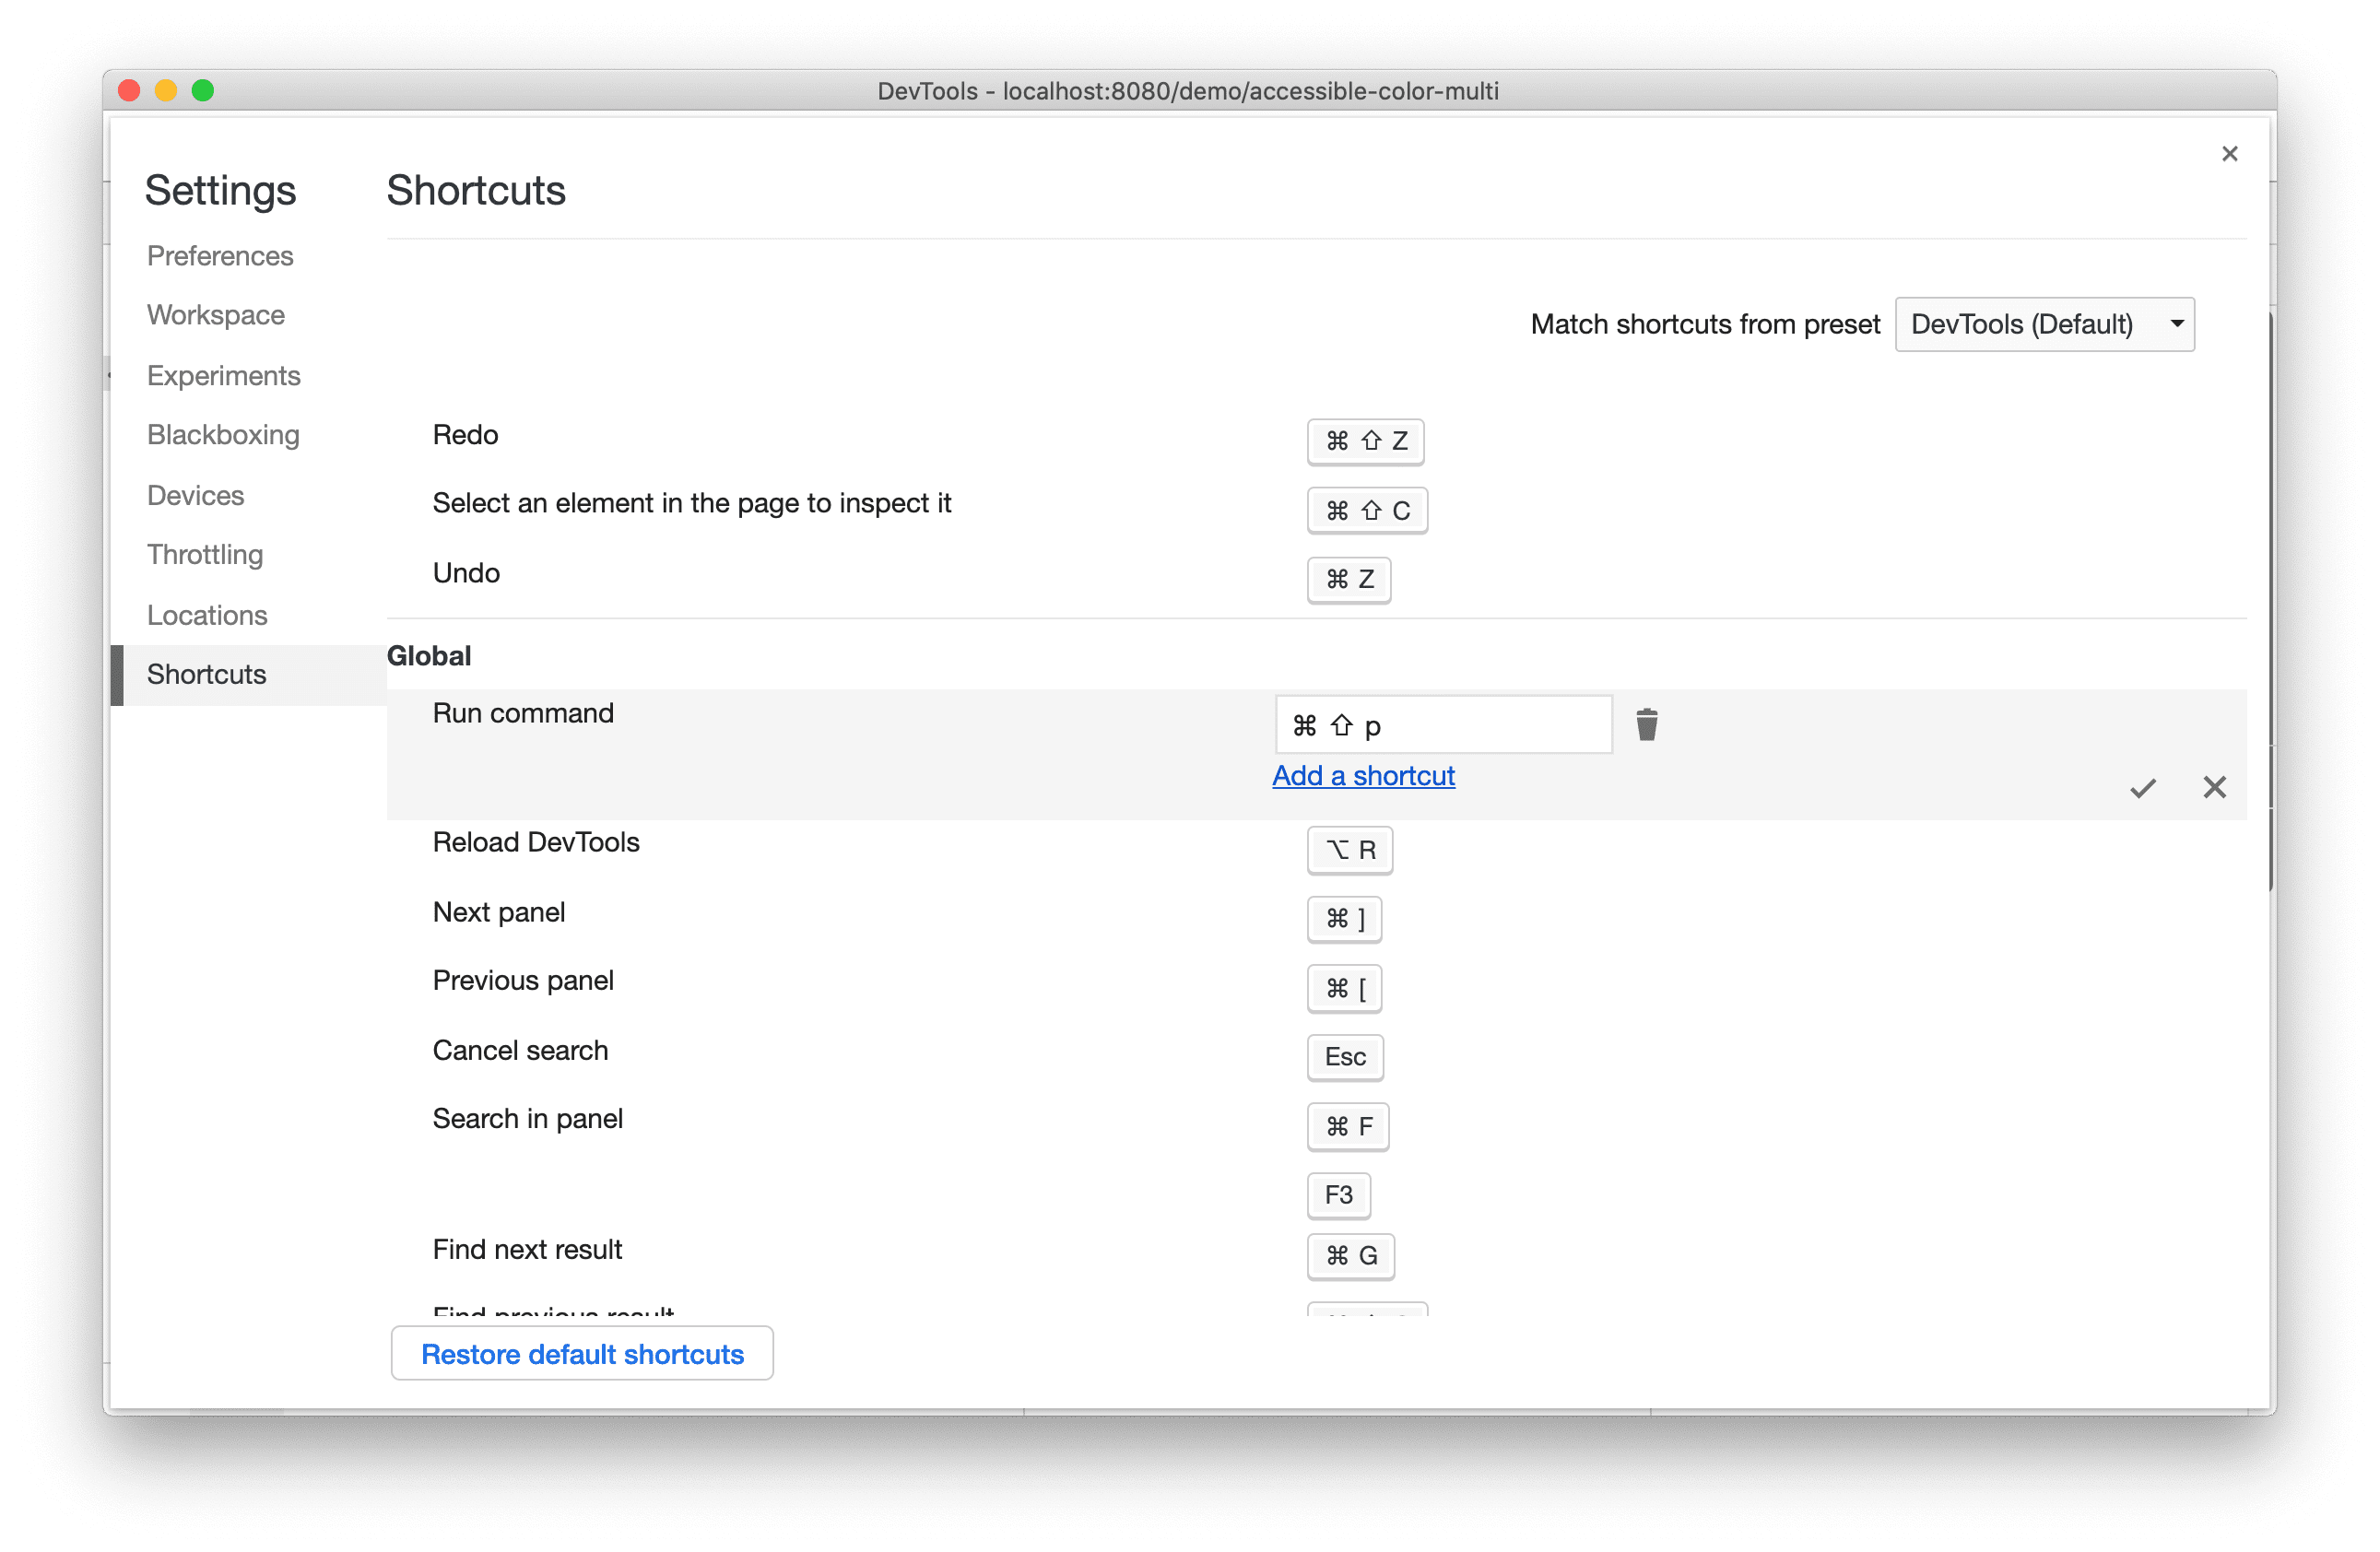
Task: Click the Add a shortcut link
Action: (1363, 775)
